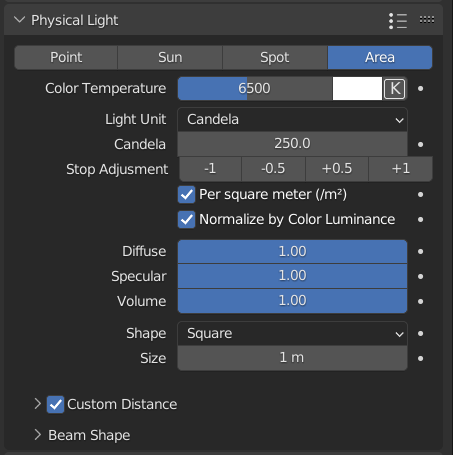Click the Specular 1.00 slider

click(x=292, y=276)
